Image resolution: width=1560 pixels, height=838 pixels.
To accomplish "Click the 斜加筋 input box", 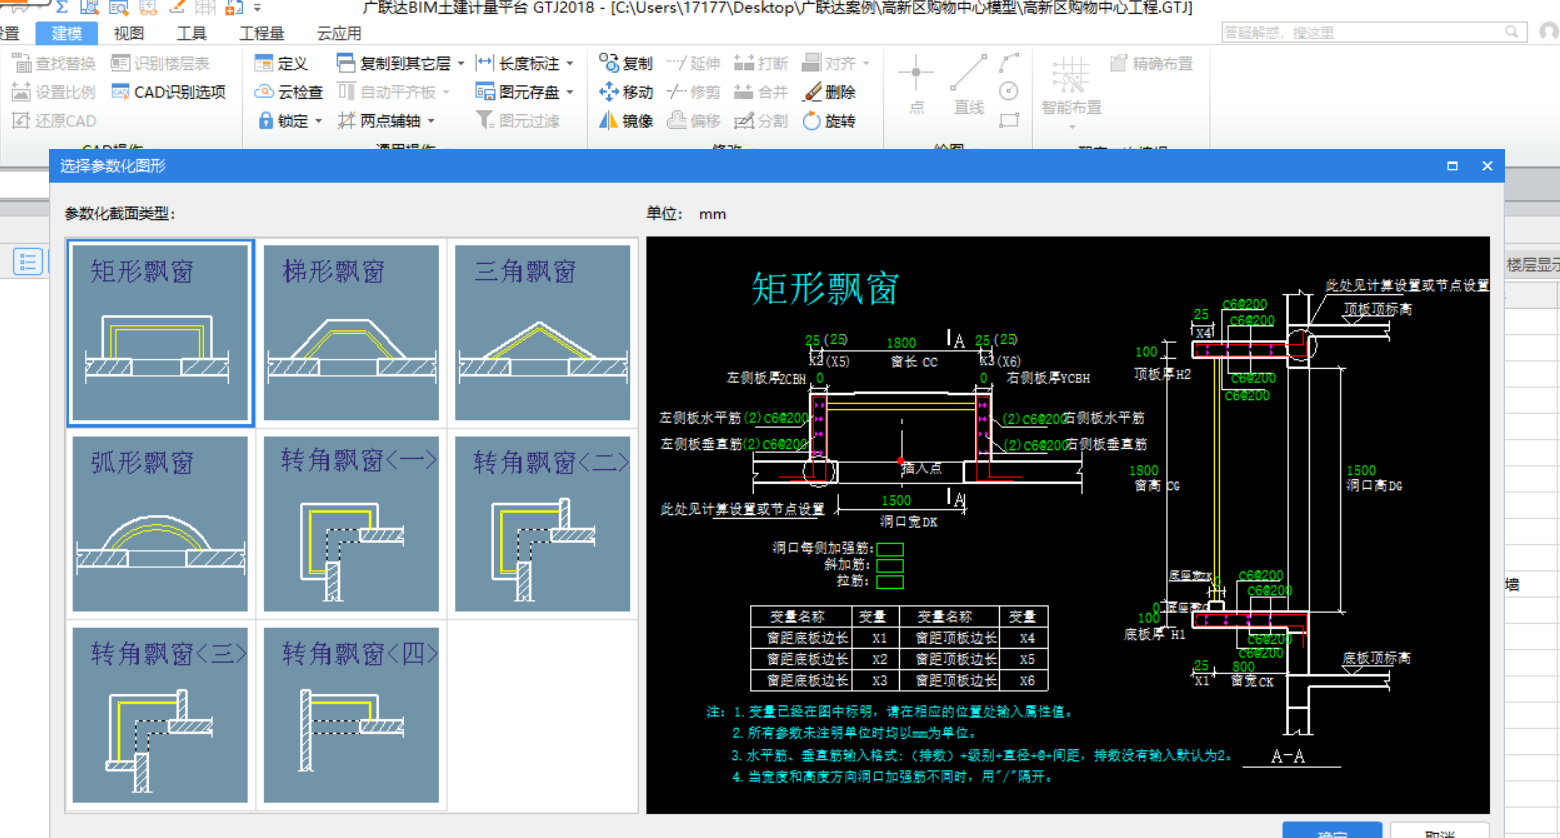I will (x=890, y=565).
